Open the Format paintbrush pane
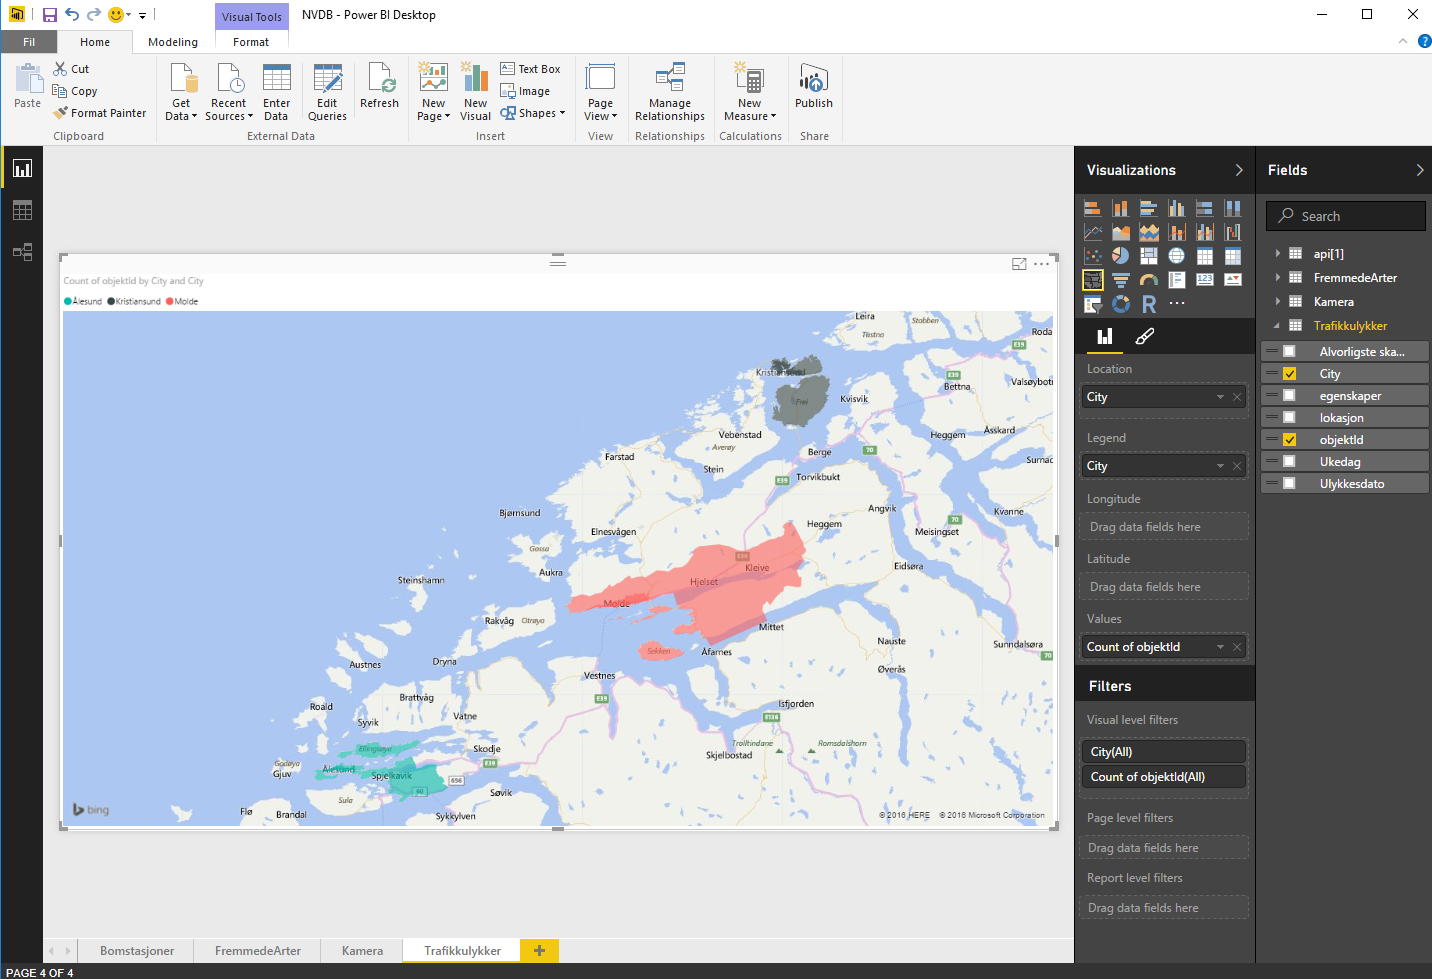Viewport: 1432px width, 979px height. tap(1145, 336)
